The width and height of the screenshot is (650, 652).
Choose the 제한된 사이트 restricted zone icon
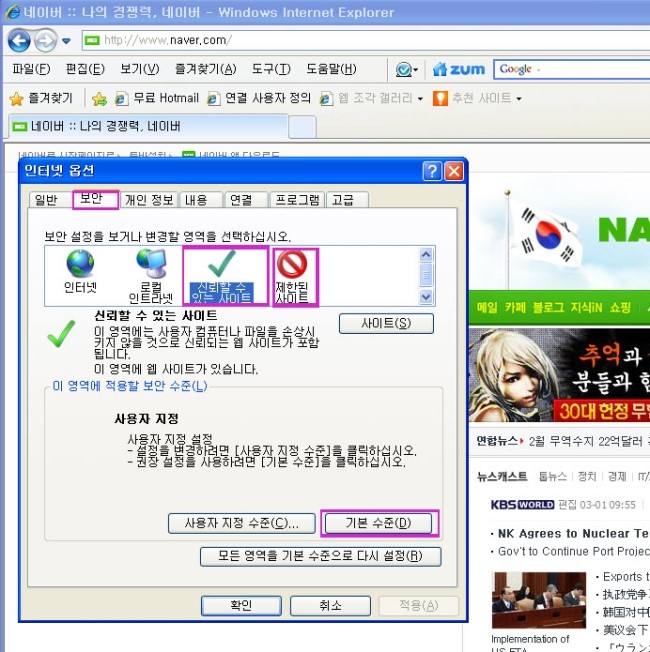pos(294,275)
